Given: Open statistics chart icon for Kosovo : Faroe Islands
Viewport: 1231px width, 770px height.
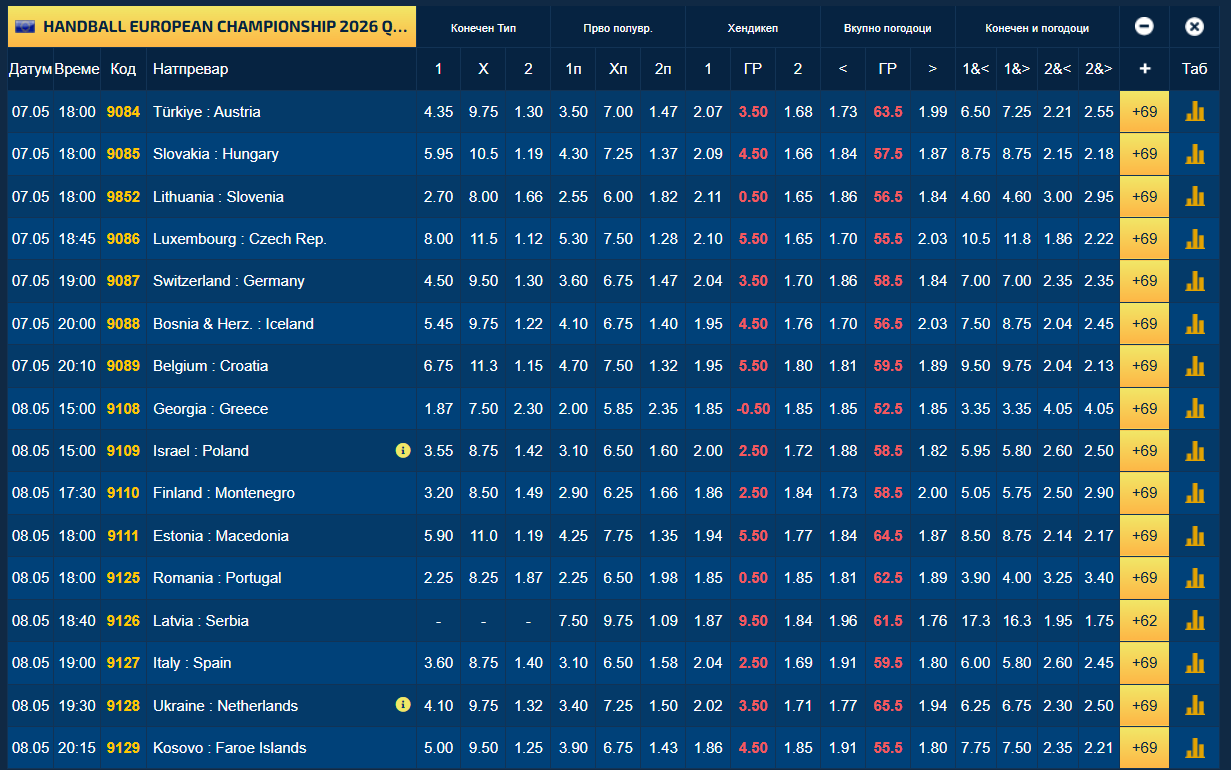Looking at the screenshot, I should 1194,748.
